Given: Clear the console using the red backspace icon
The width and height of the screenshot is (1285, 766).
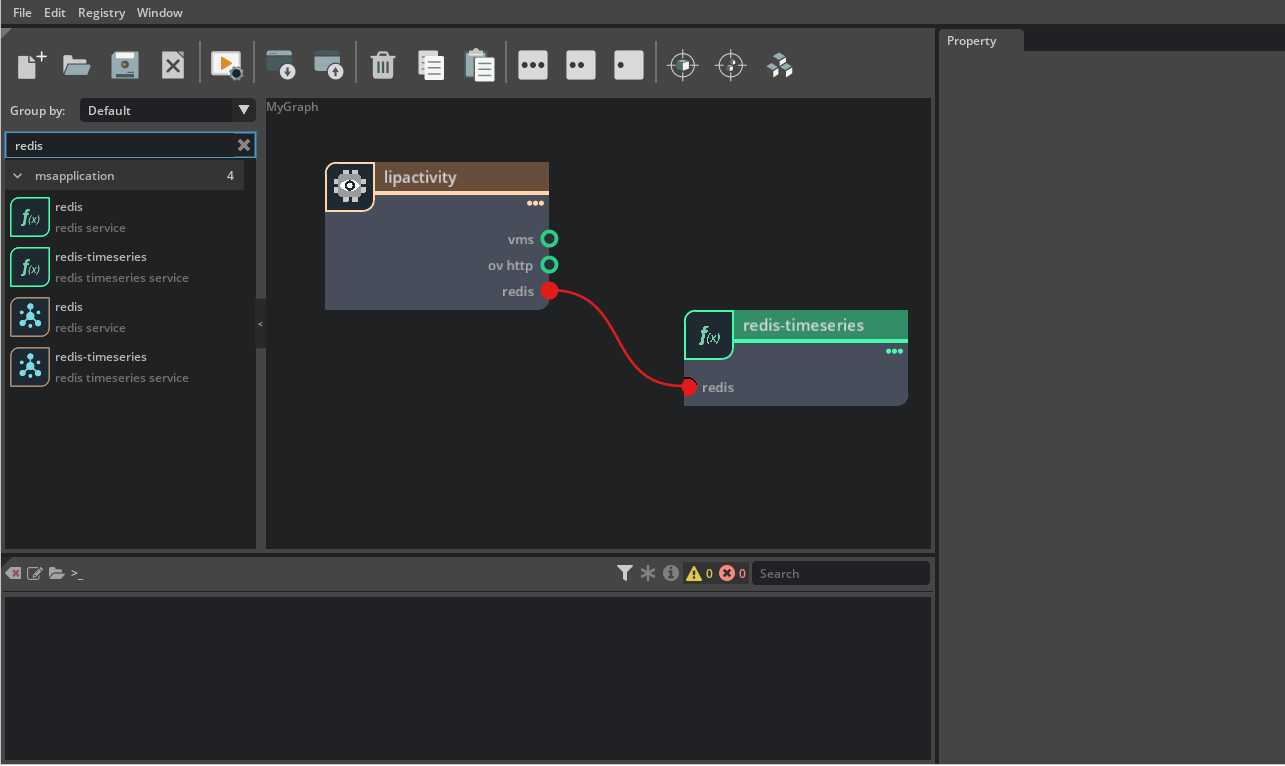Looking at the screenshot, I should [14, 573].
